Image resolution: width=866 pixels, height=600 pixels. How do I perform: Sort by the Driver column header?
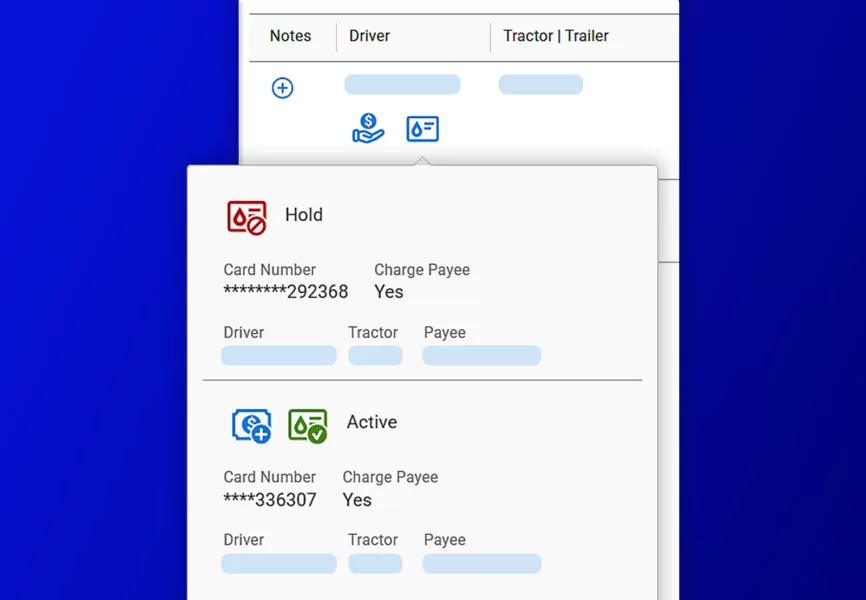[369, 36]
